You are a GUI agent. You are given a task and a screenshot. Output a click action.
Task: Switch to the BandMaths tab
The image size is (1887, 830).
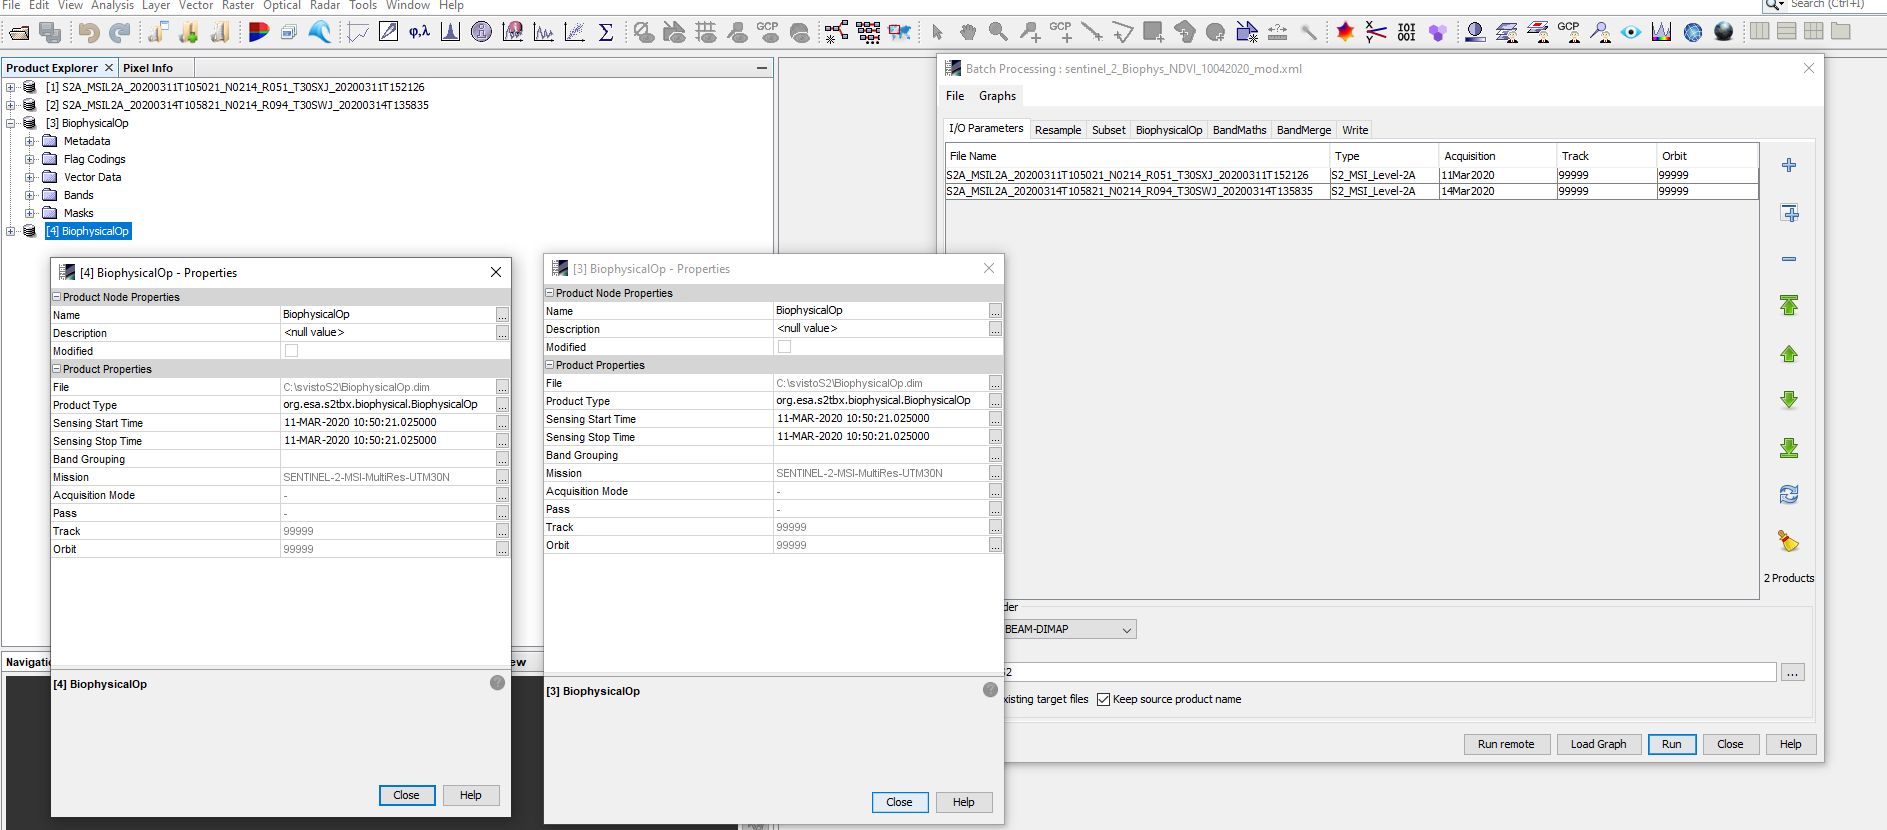tap(1239, 130)
